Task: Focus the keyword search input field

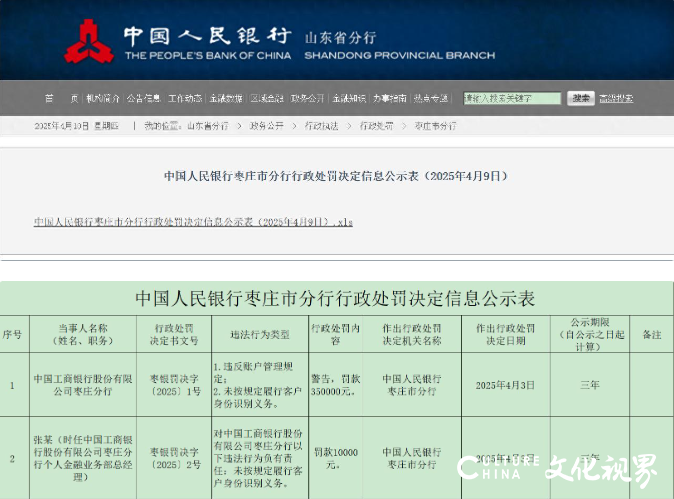Action: (x=512, y=98)
